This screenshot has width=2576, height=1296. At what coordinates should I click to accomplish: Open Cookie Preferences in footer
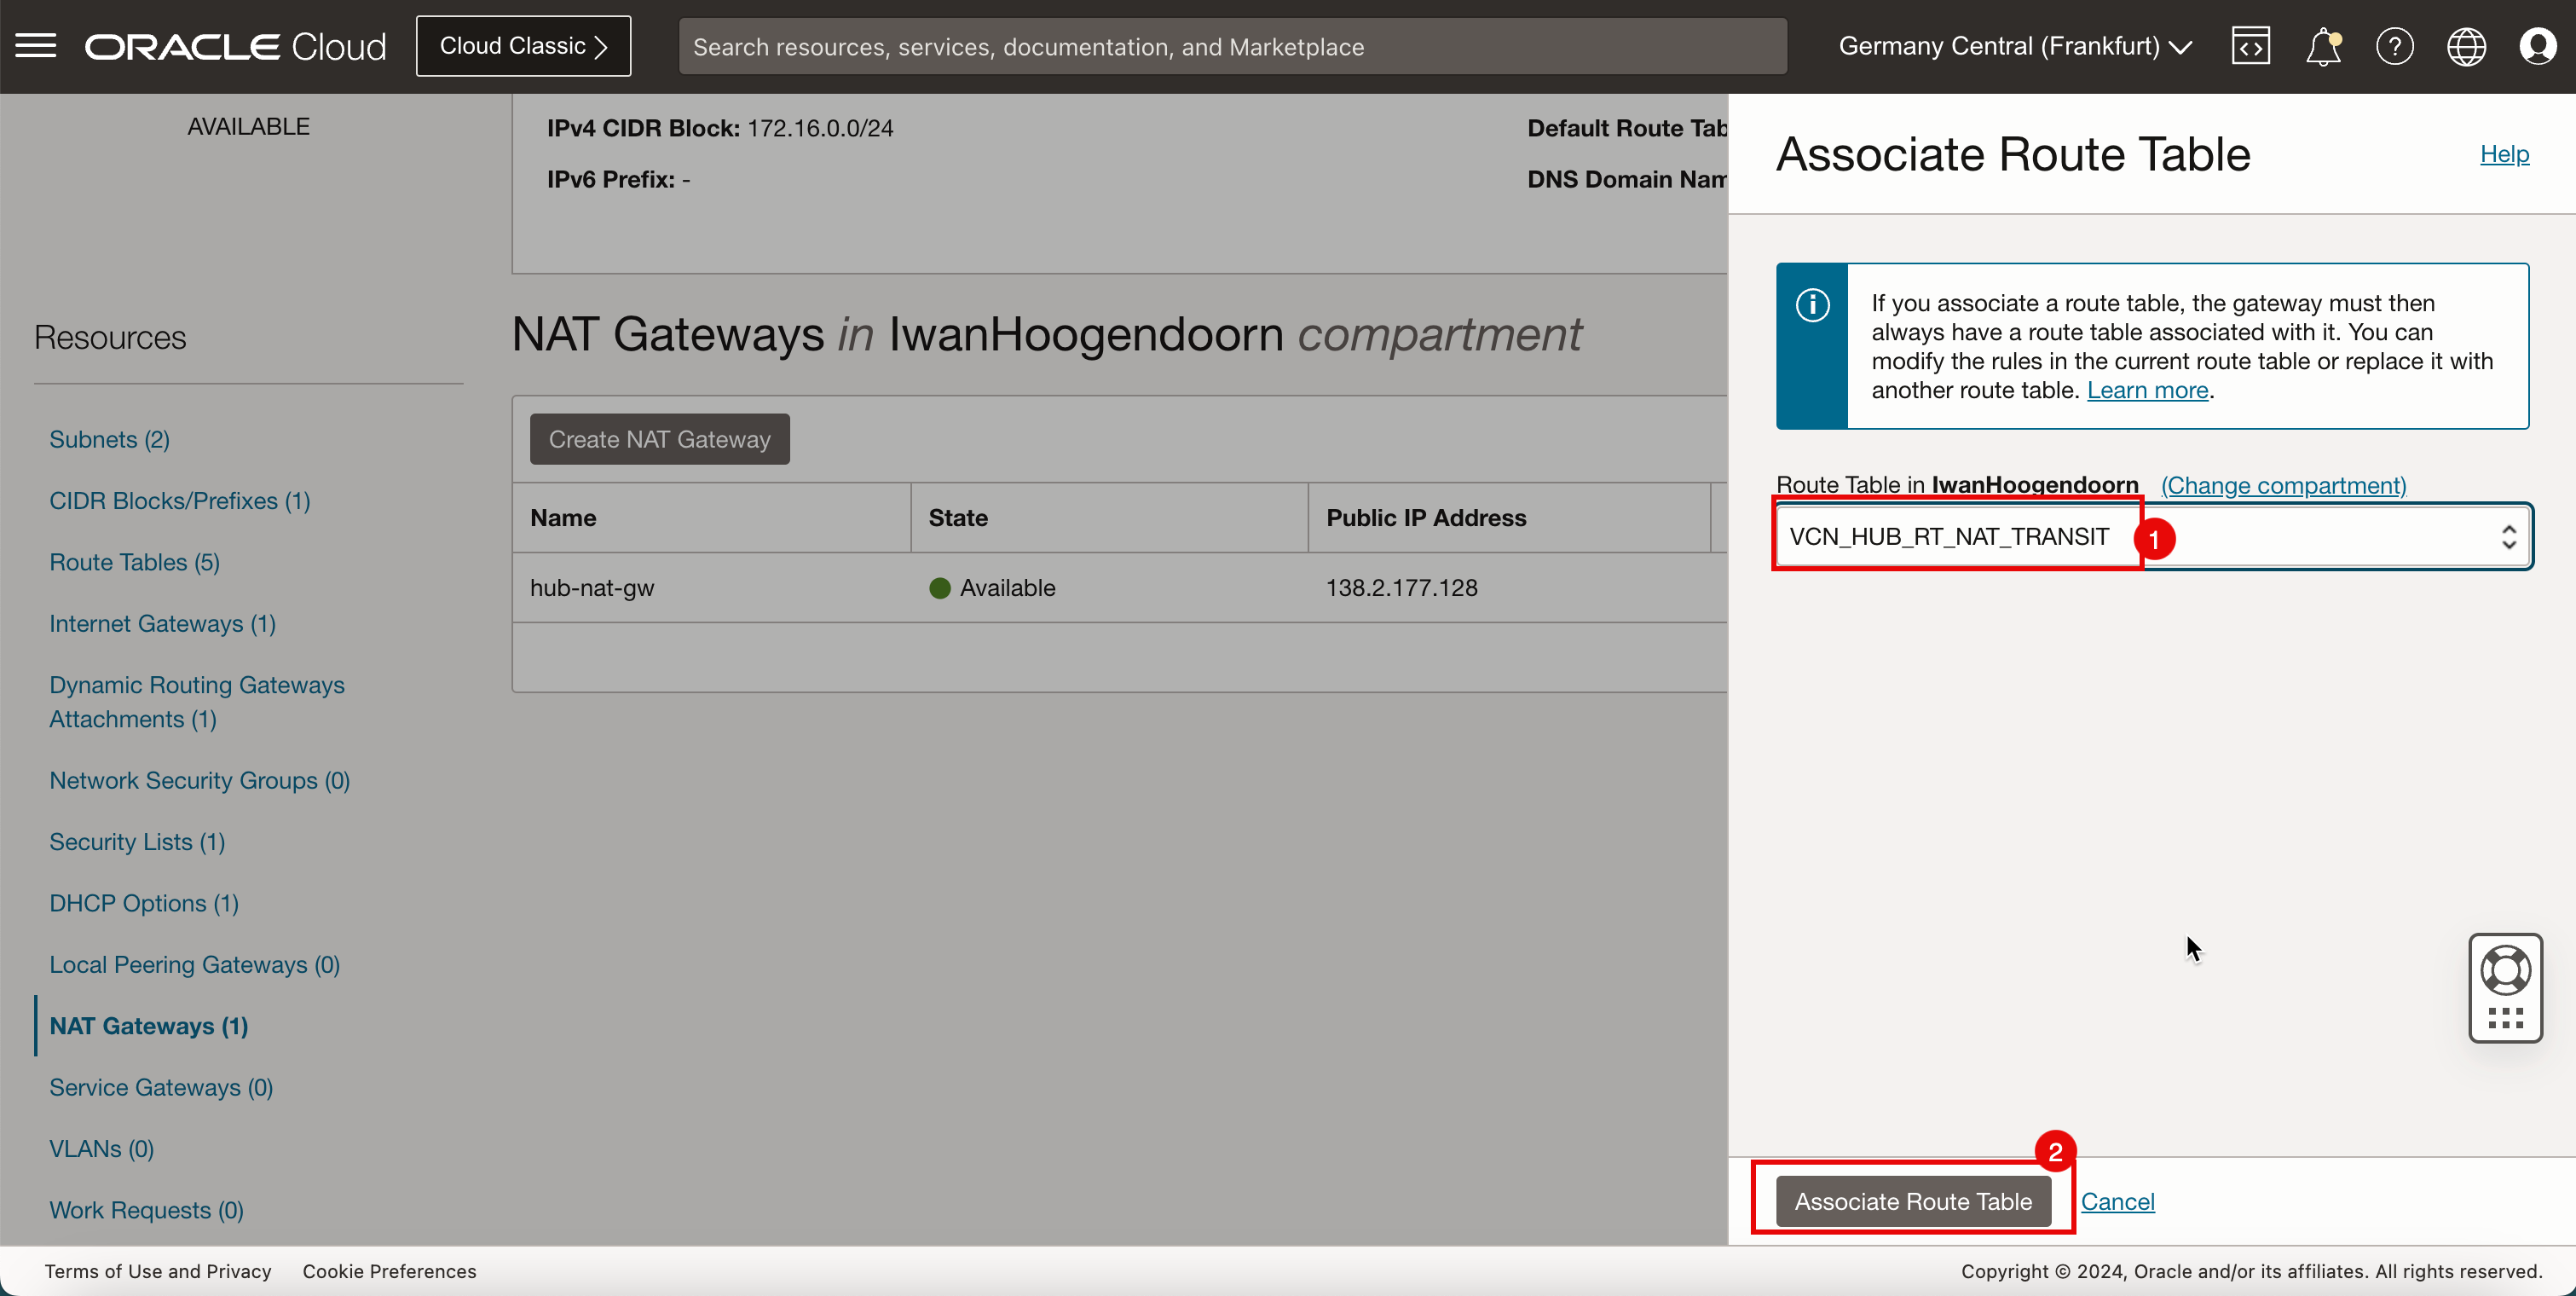[389, 1271]
